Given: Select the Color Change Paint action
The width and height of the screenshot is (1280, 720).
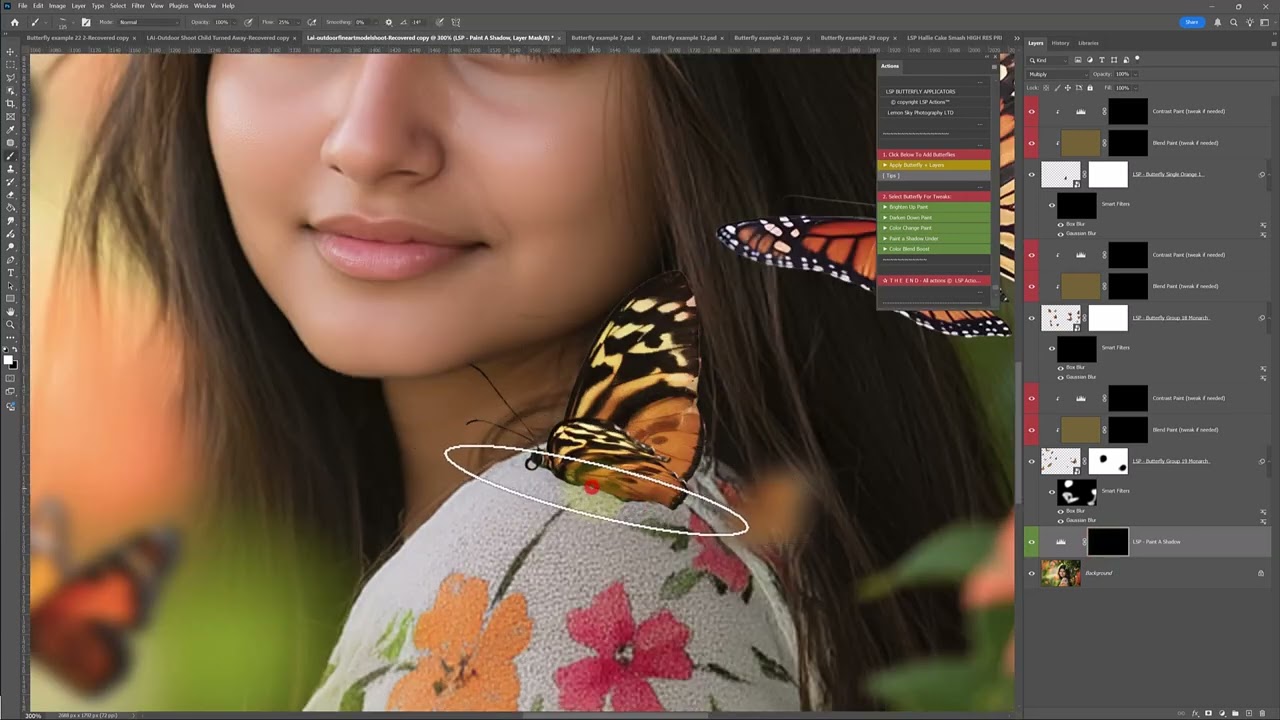Looking at the screenshot, I should pos(934,228).
